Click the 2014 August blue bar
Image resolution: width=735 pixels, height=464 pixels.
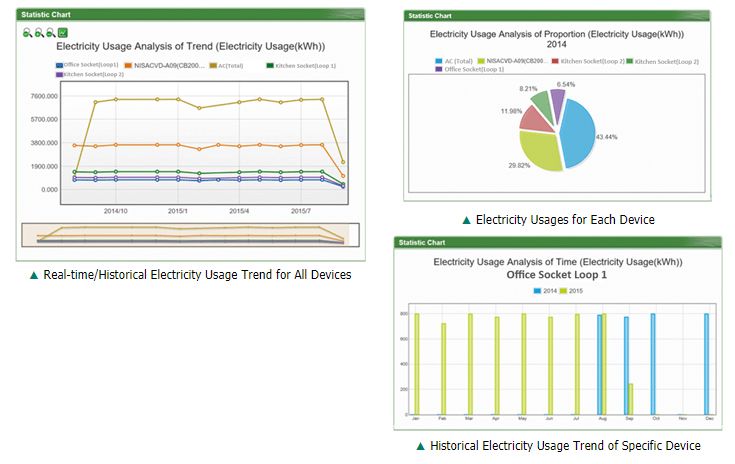[x=600, y=365]
